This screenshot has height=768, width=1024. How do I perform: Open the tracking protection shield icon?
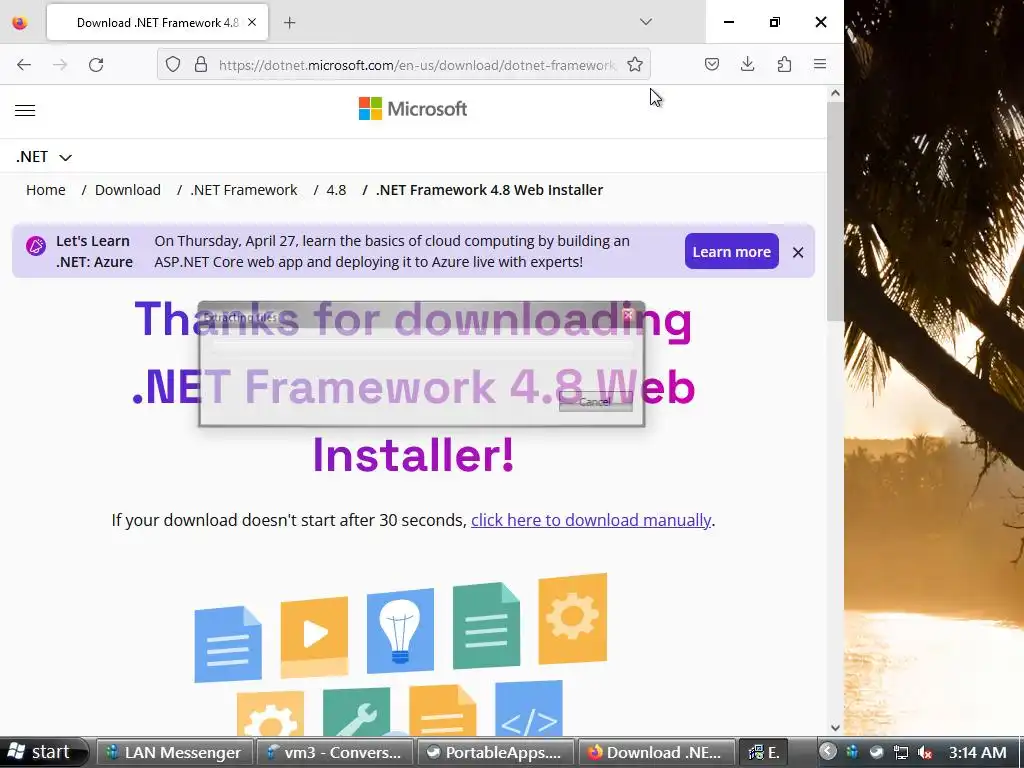(172, 65)
